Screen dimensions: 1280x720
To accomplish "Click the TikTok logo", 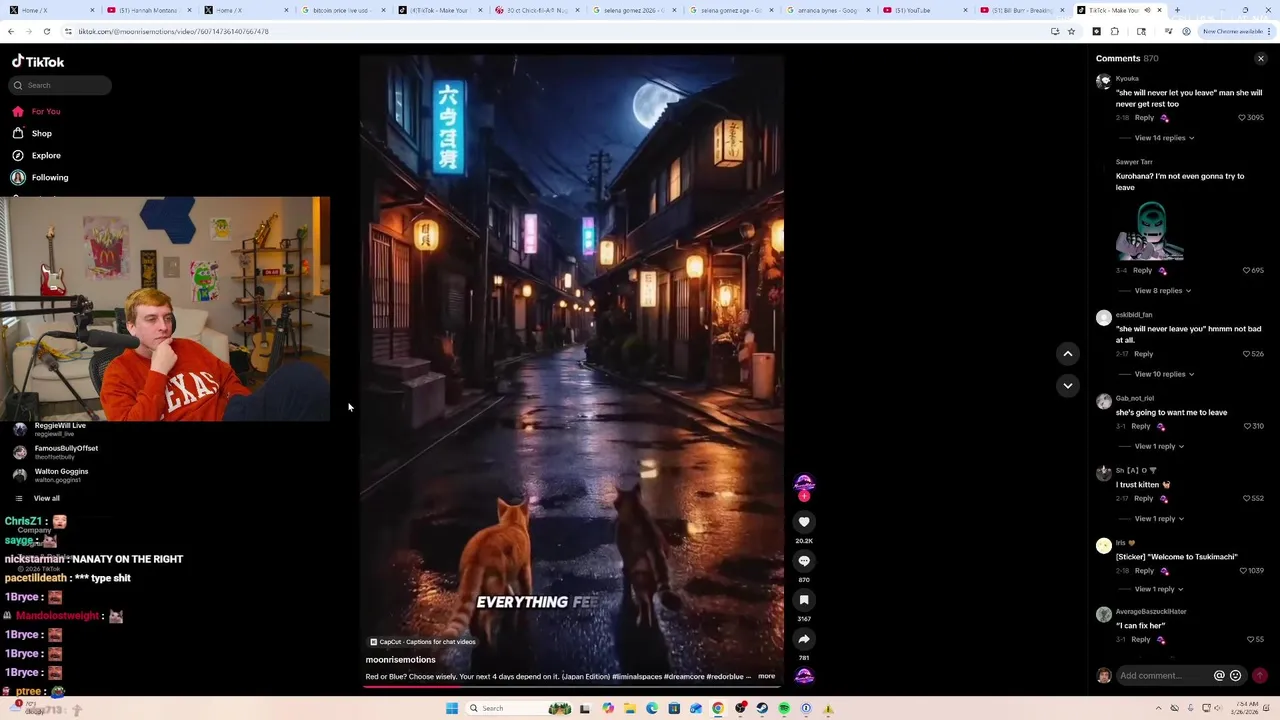I will point(38,61).
